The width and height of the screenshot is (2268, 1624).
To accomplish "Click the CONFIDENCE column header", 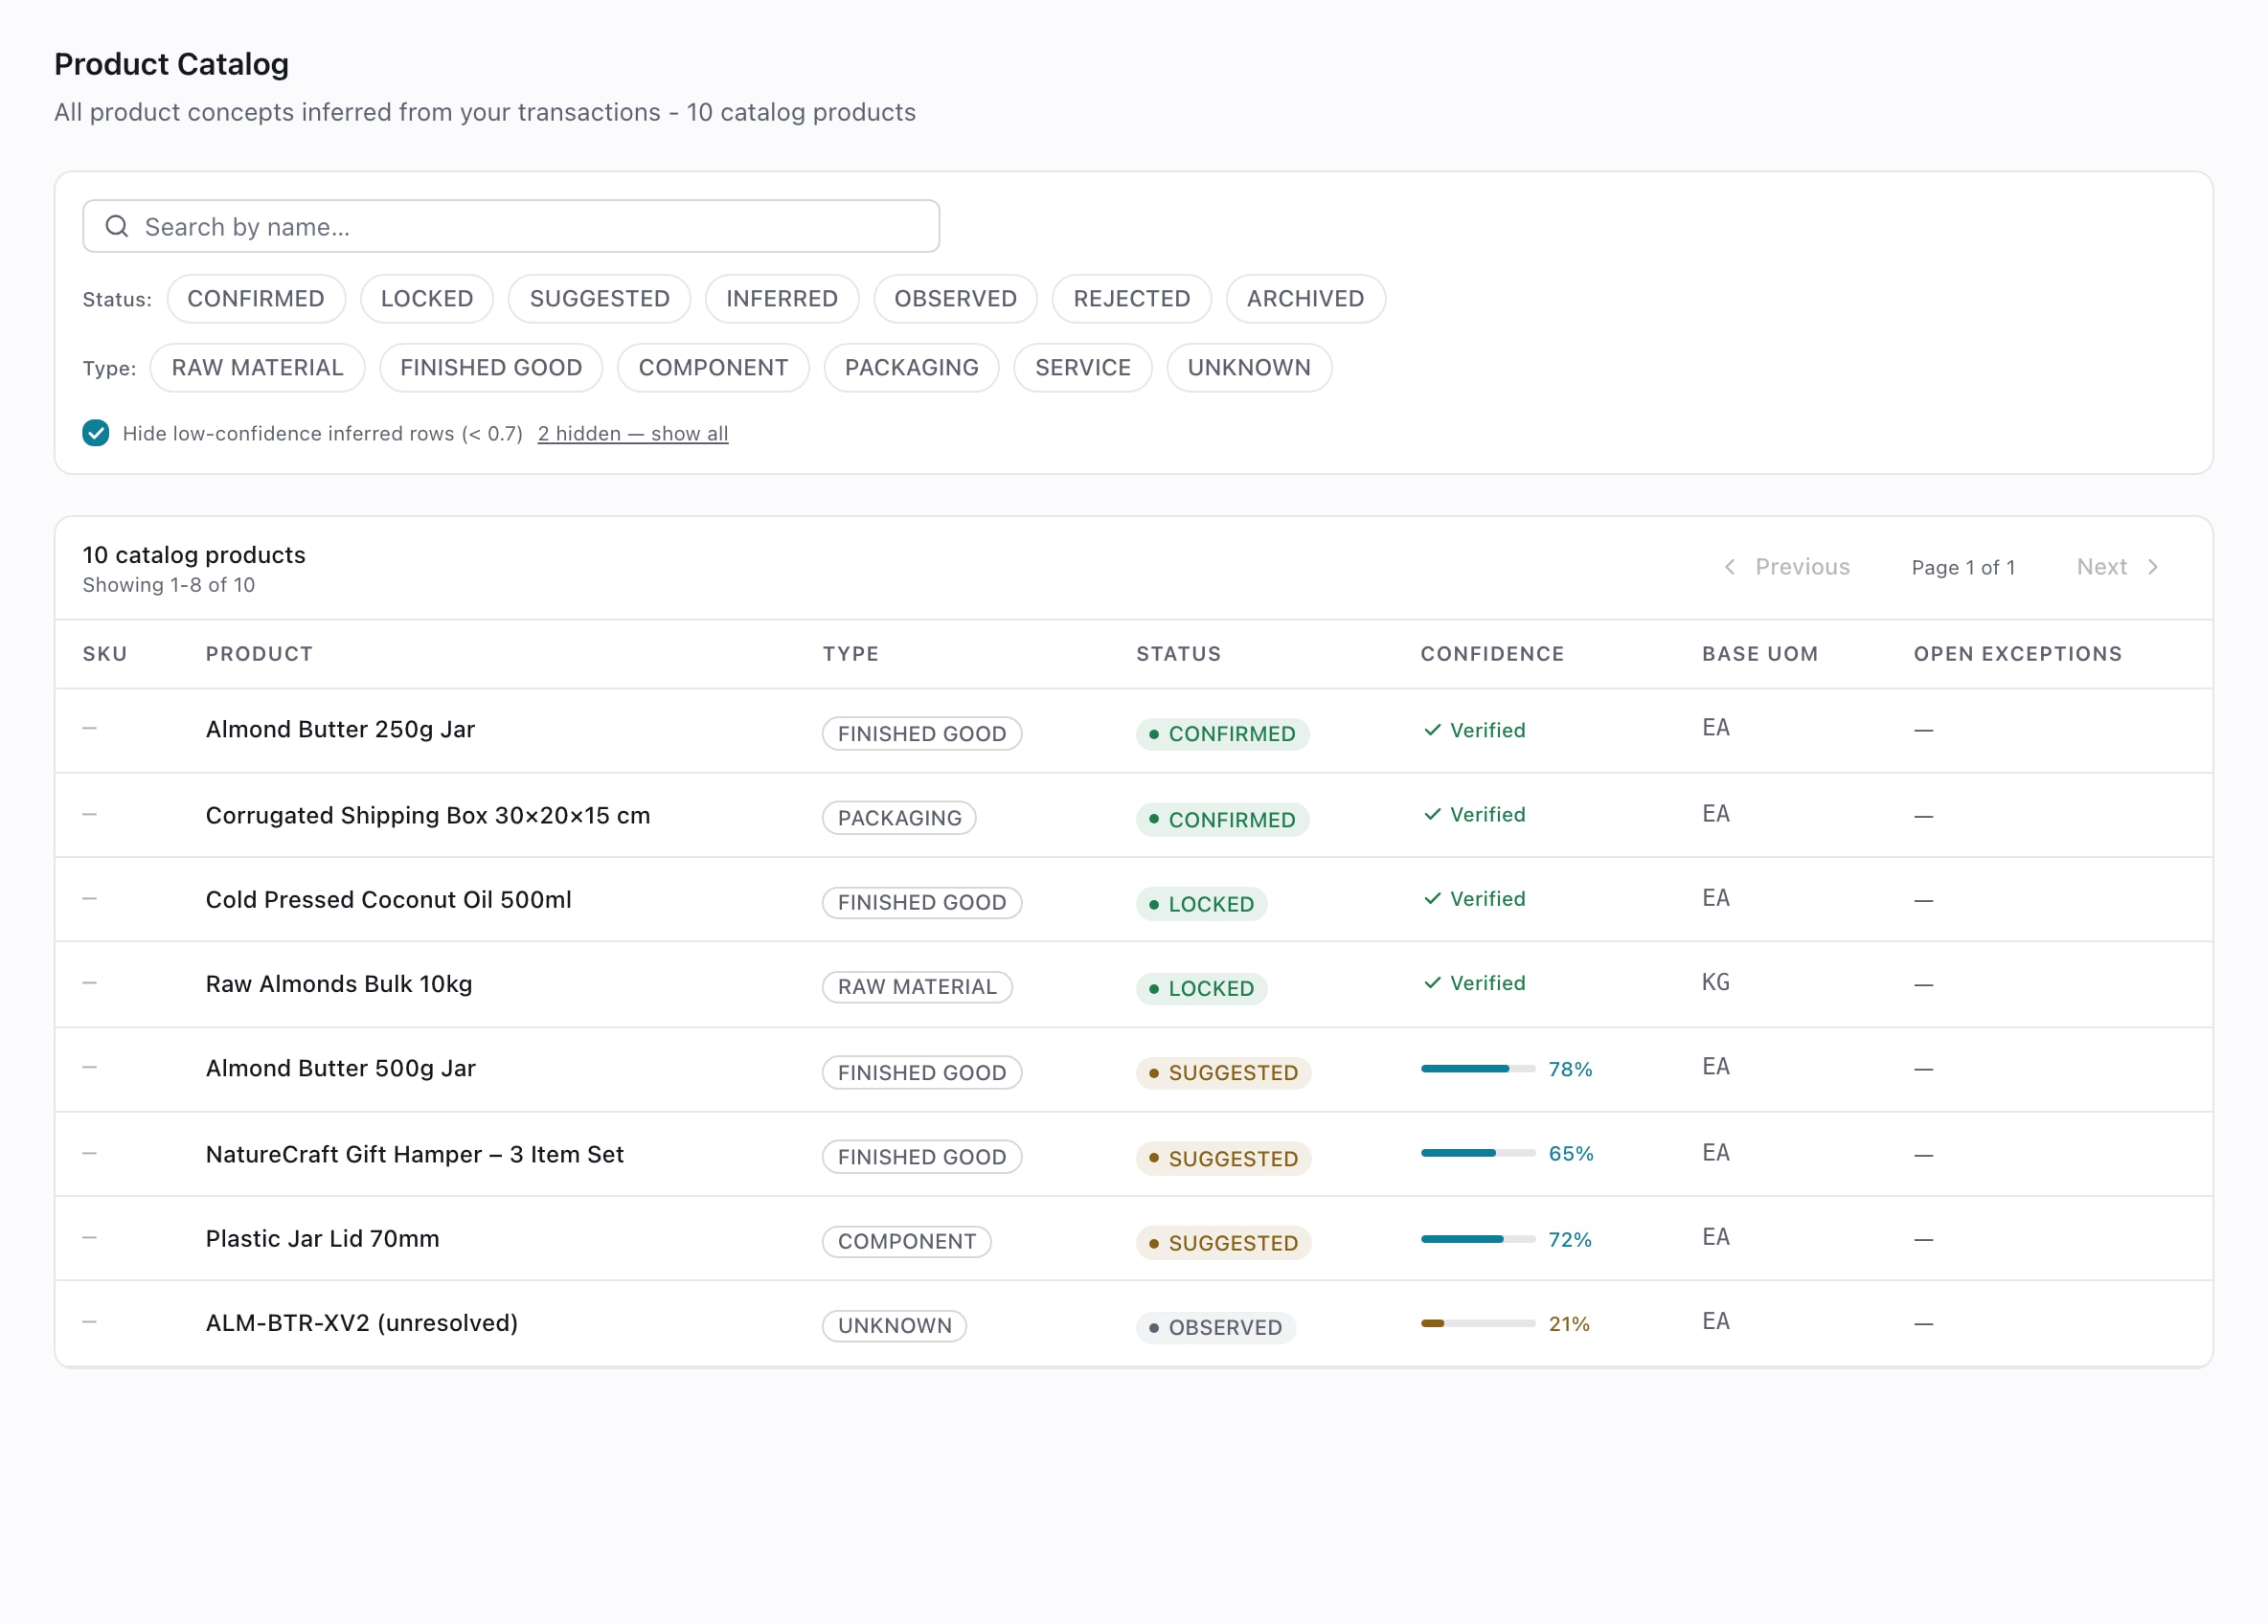I will tap(1492, 654).
